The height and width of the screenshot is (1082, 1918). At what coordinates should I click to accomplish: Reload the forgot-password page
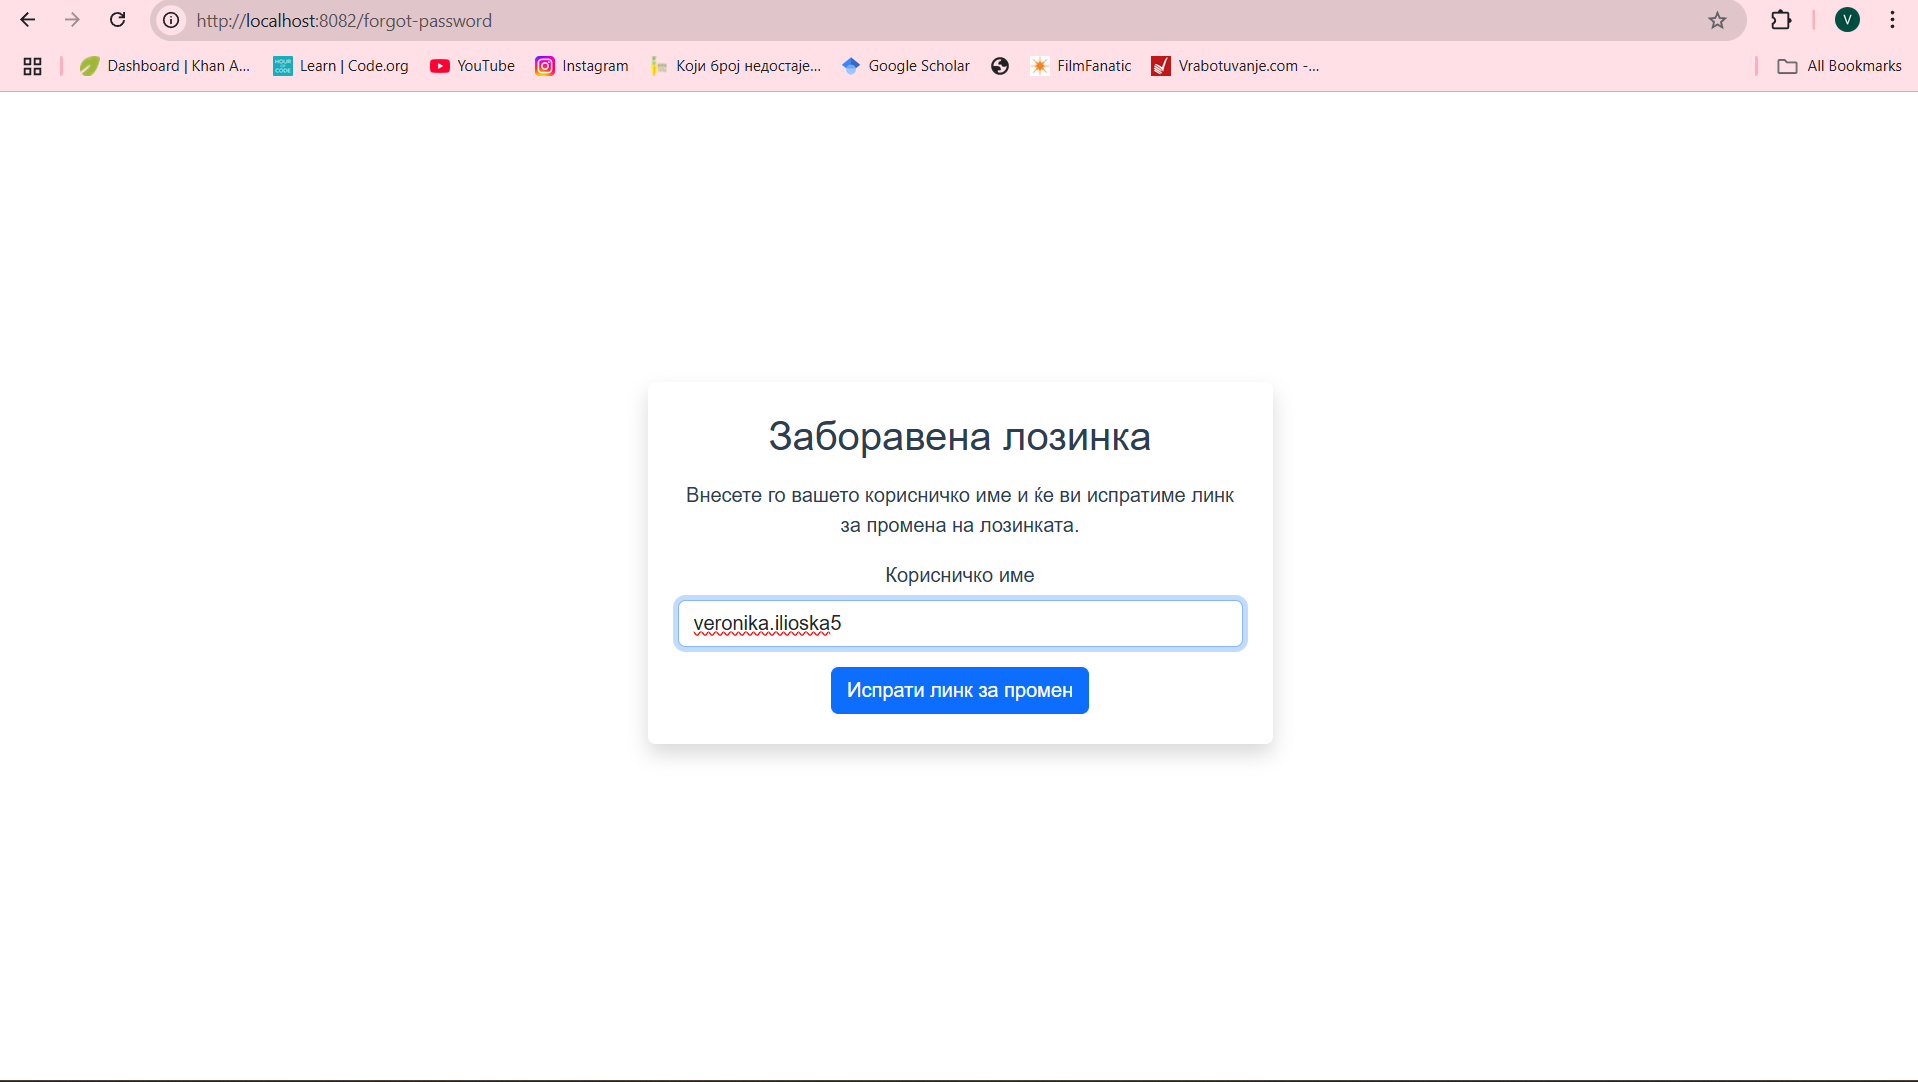(117, 20)
